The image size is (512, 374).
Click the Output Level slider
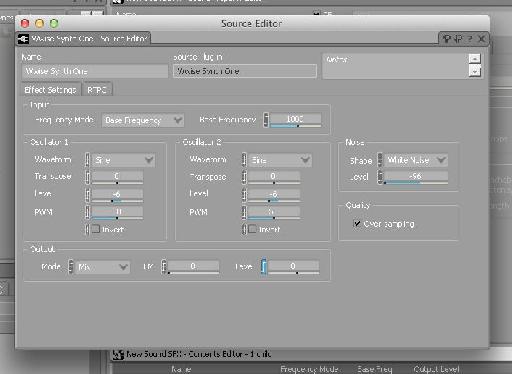point(293,267)
